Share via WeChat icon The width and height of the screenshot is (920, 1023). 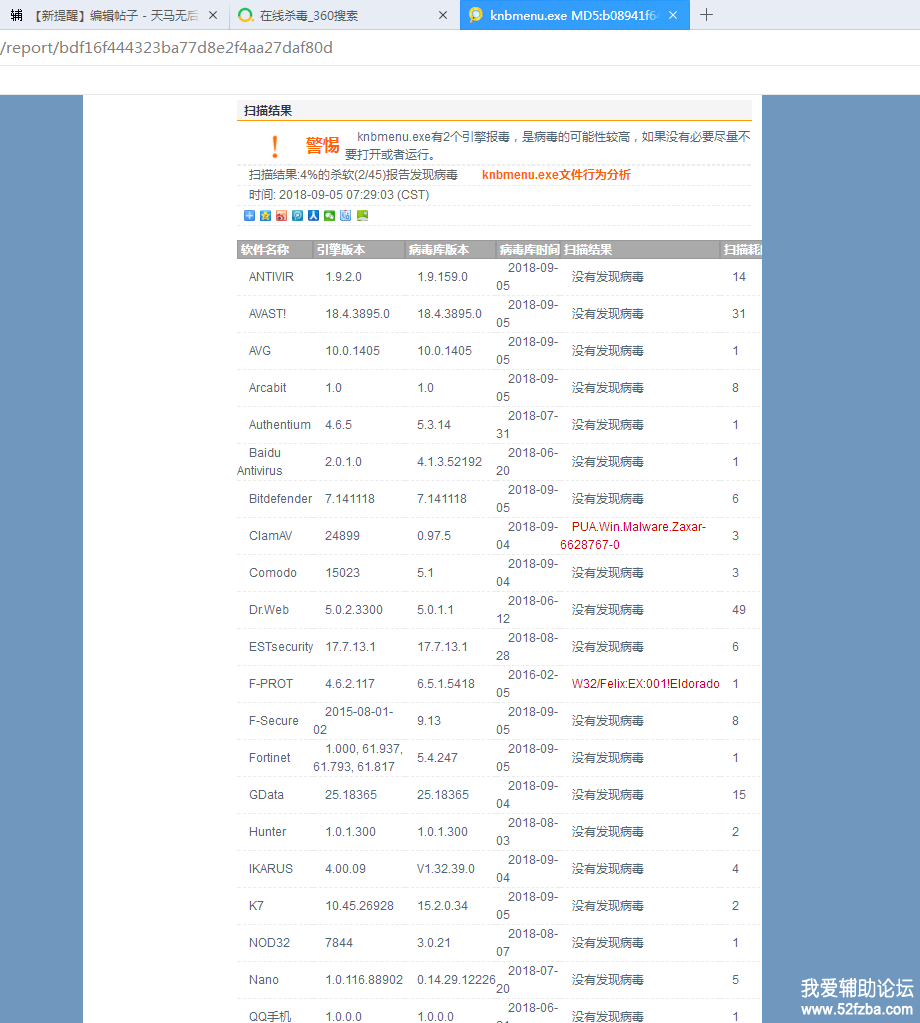click(x=330, y=215)
